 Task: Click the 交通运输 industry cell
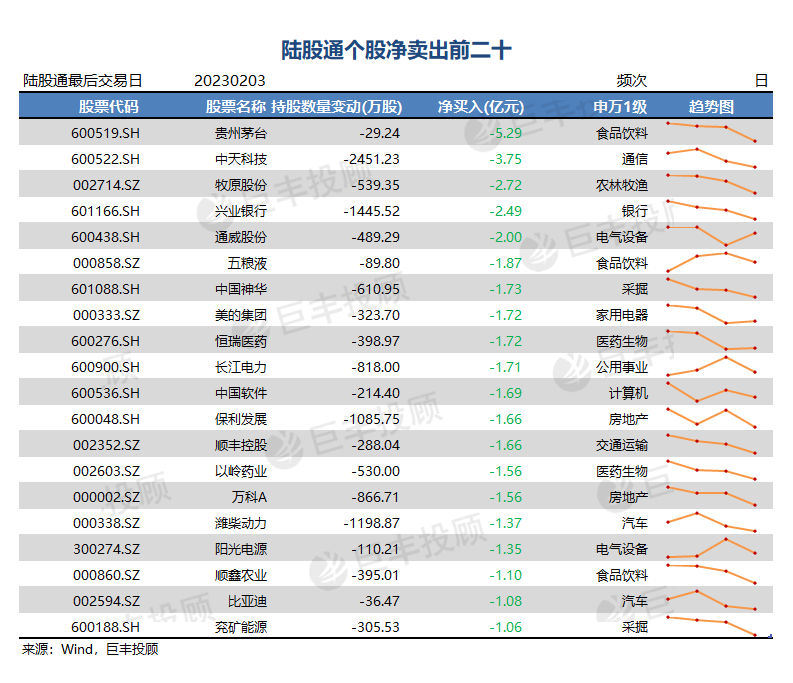[x=622, y=445]
